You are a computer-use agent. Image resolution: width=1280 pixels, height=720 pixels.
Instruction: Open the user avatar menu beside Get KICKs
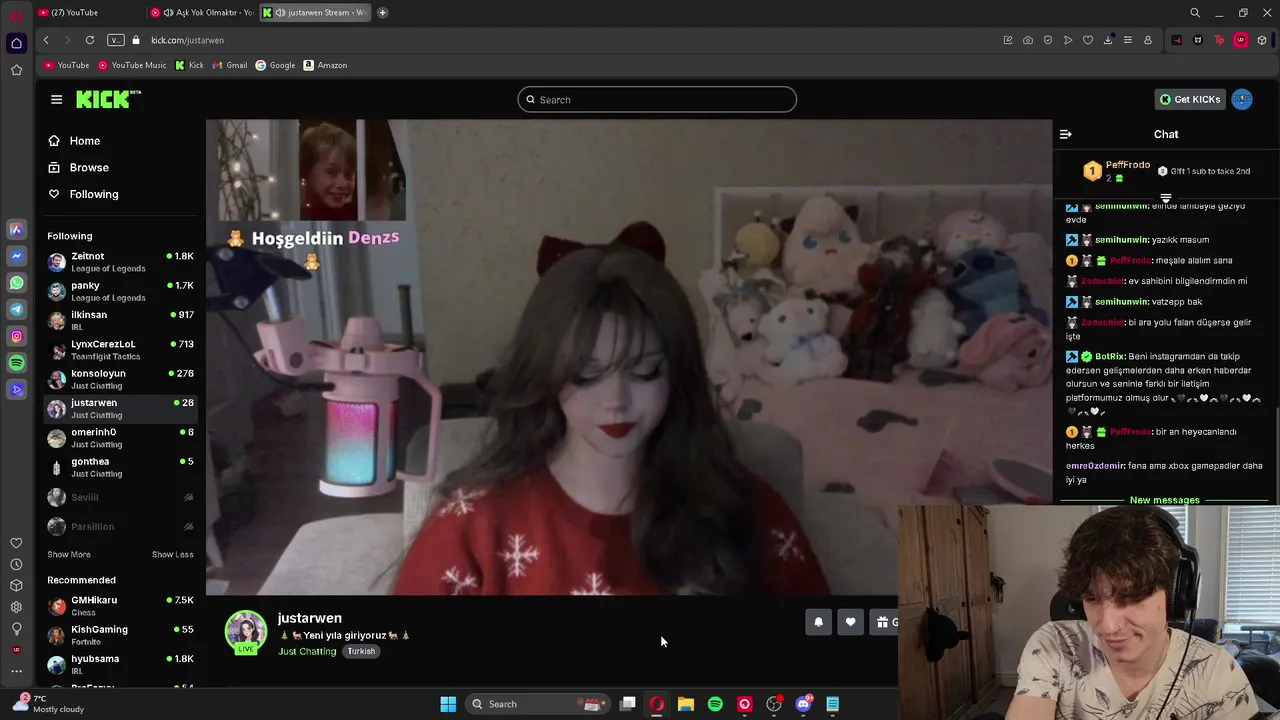tap(1242, 99)
